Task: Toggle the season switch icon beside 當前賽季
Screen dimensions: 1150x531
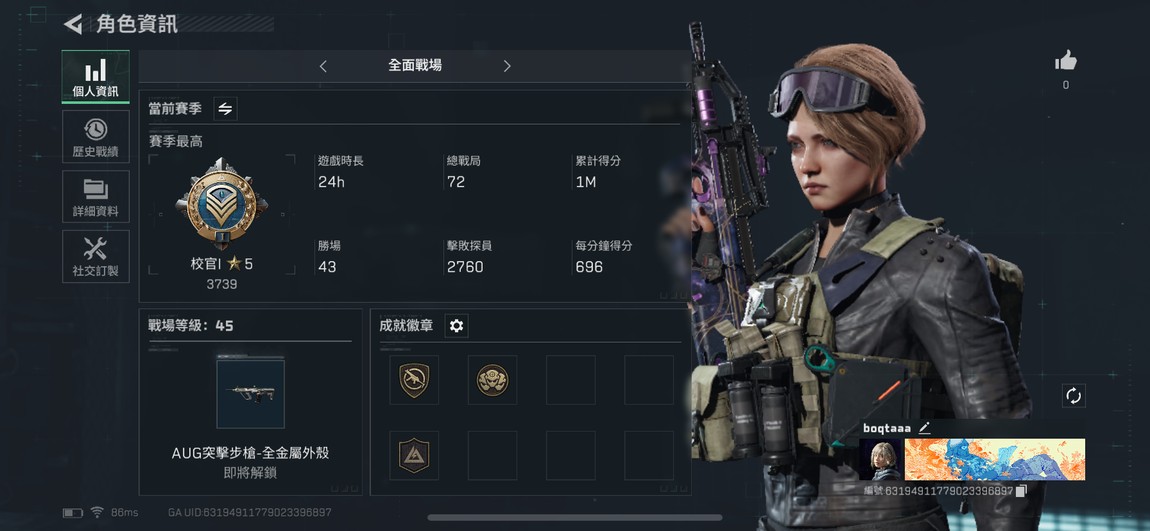Action: (x=225, y=109)
